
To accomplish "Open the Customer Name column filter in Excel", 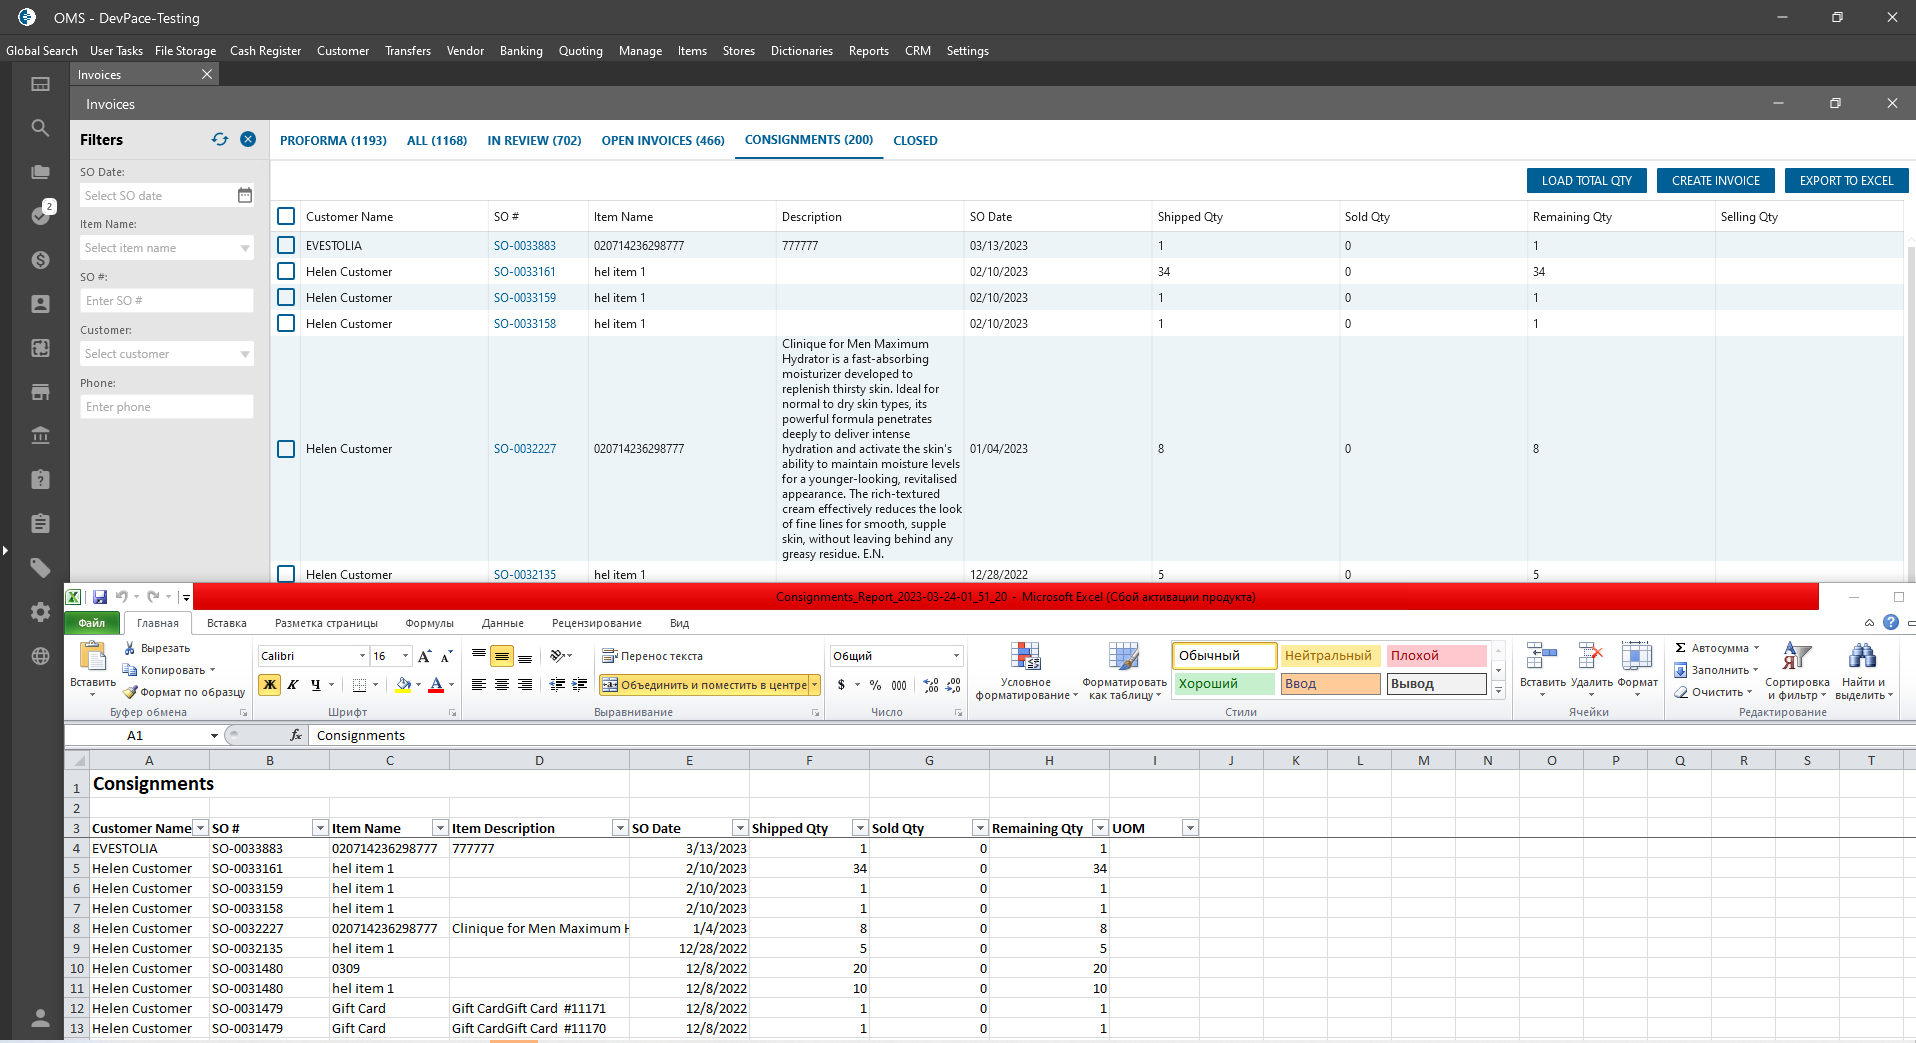I will 200,828.
